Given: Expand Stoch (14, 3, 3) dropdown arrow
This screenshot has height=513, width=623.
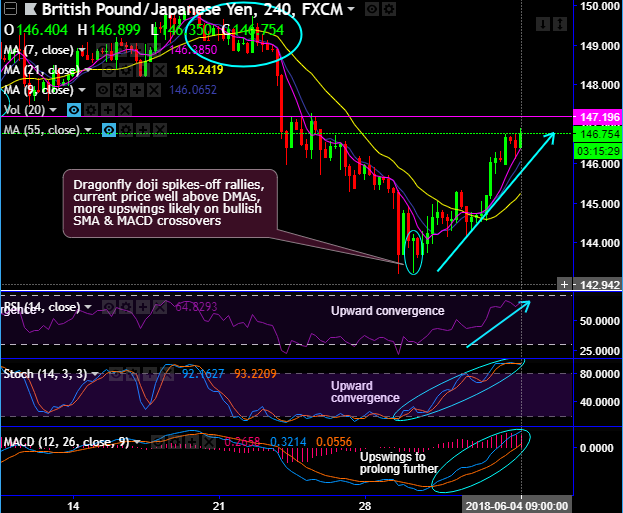Looking at the screenshot, I should [x=95, y=374].
